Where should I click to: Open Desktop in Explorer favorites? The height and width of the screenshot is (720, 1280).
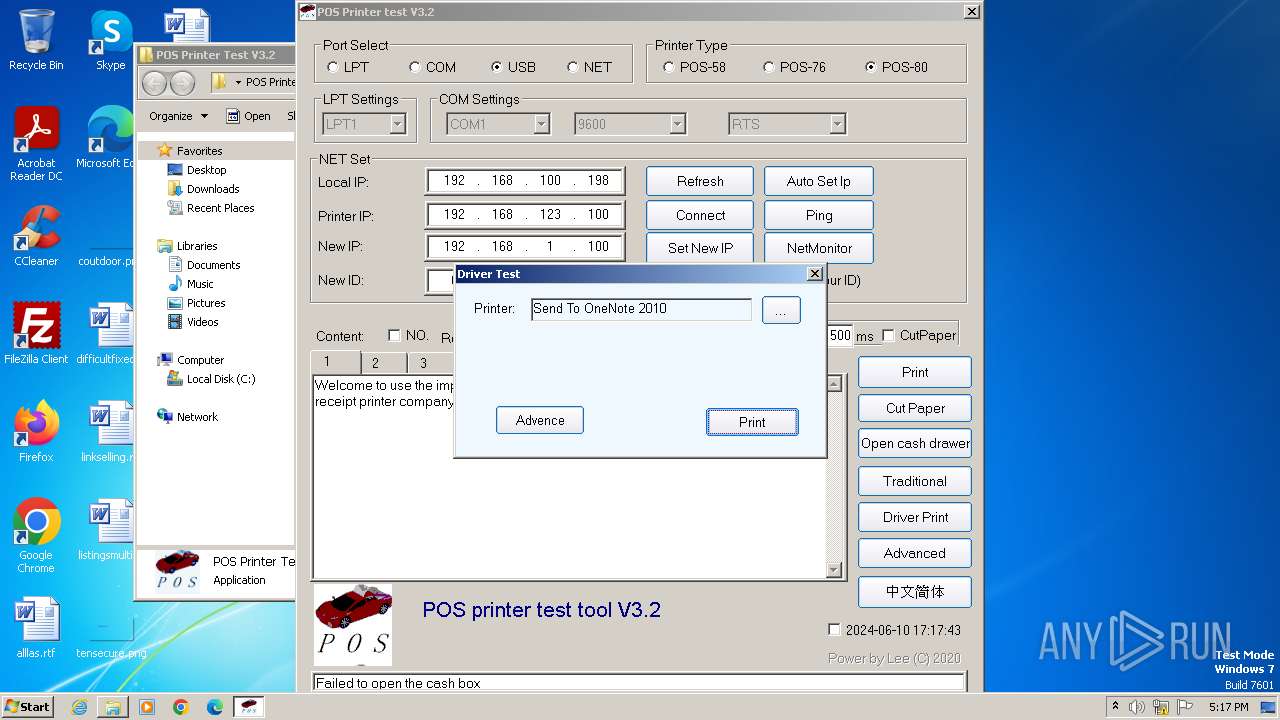[206, 170]
